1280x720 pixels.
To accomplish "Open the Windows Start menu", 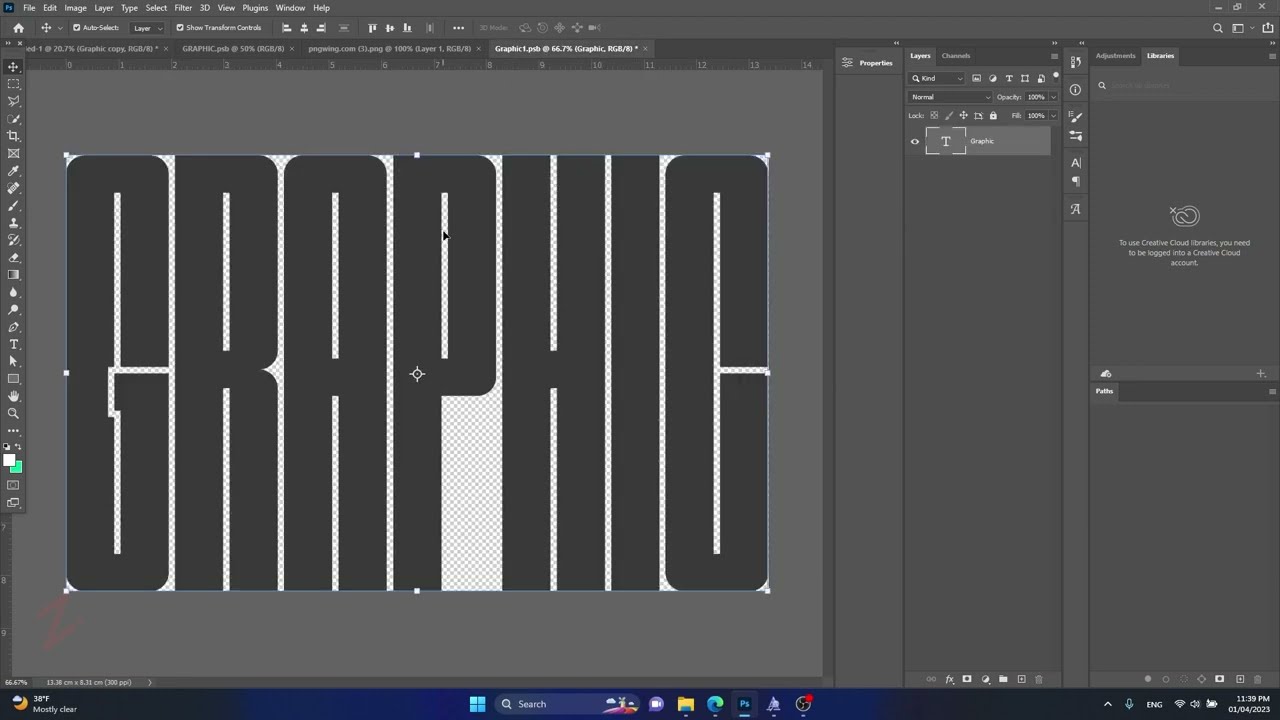I will [x=477, y=704].
